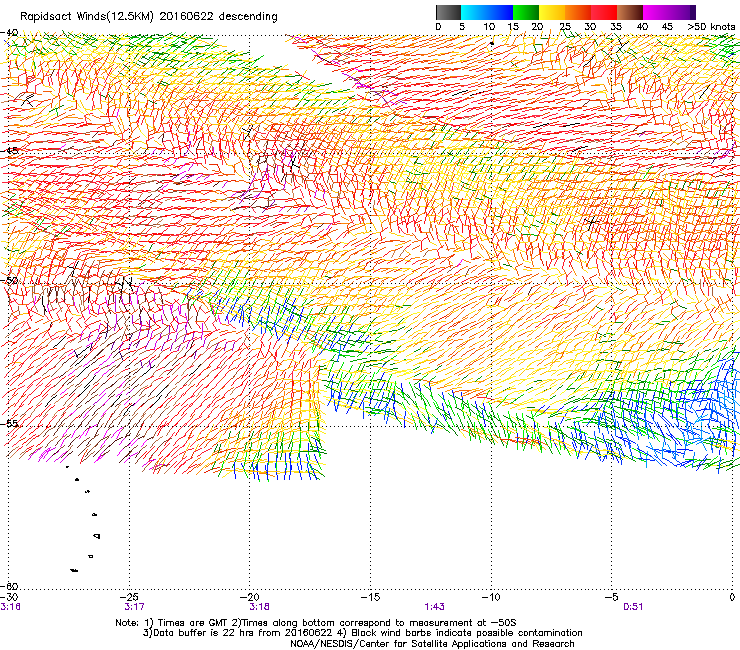Click the '-50' latitude label

[x=9, y=280]
